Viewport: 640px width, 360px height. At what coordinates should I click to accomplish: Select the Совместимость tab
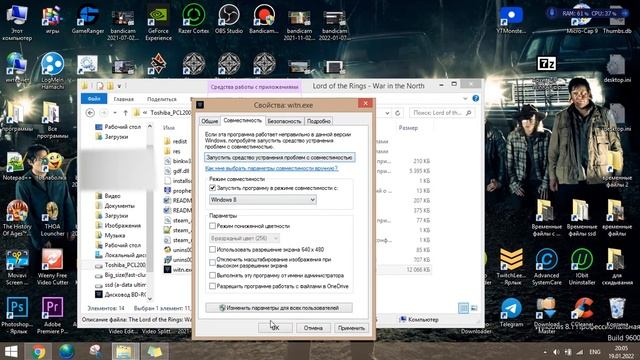coord(242,120)
